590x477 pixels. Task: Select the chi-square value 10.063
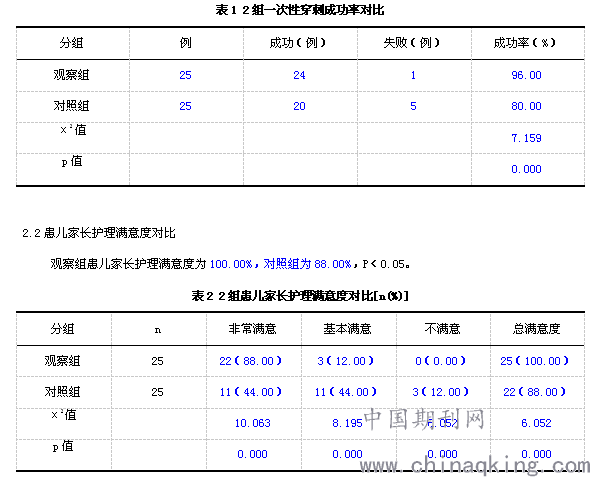(x=252, y=423)
